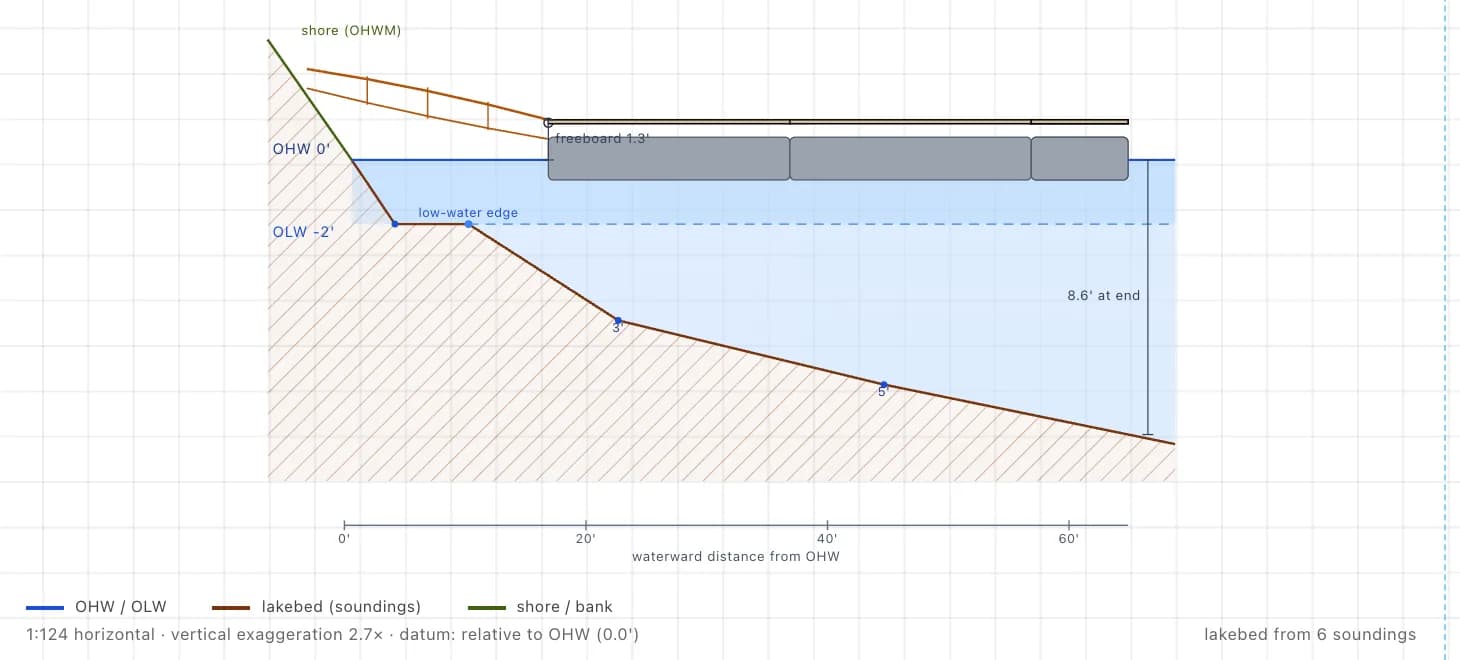Click the 'freeboard 1.3'' annotation
Screen dimensions: 1460x660
pos(602,139)
